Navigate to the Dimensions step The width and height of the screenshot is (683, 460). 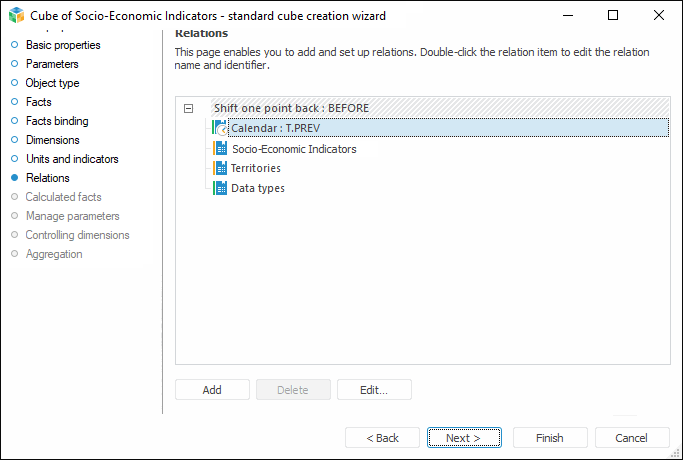[52, 140]
